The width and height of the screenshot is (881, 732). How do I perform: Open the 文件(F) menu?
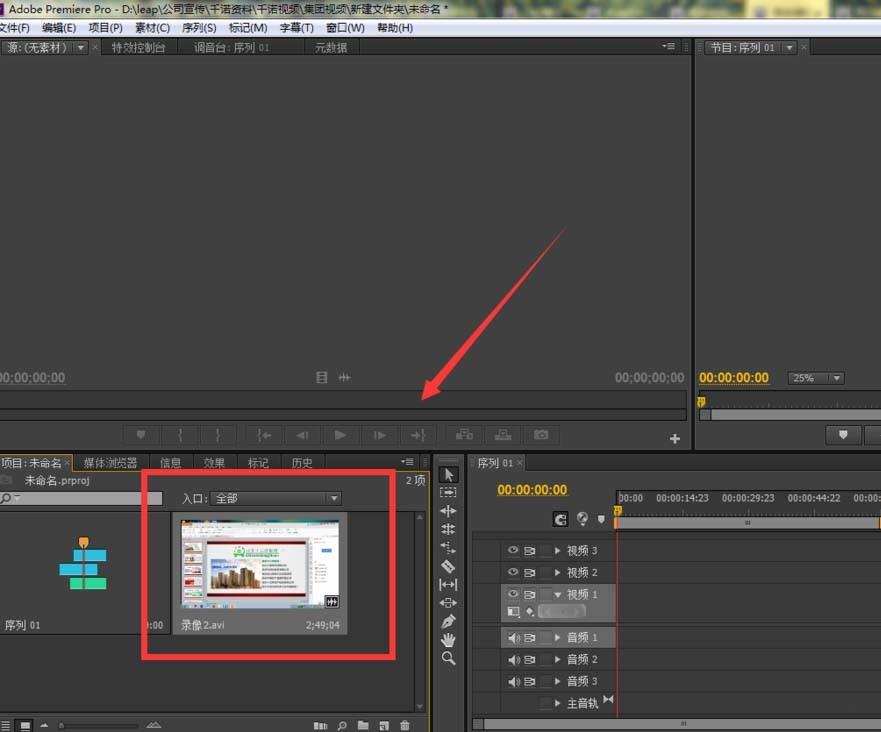(16, 27)
